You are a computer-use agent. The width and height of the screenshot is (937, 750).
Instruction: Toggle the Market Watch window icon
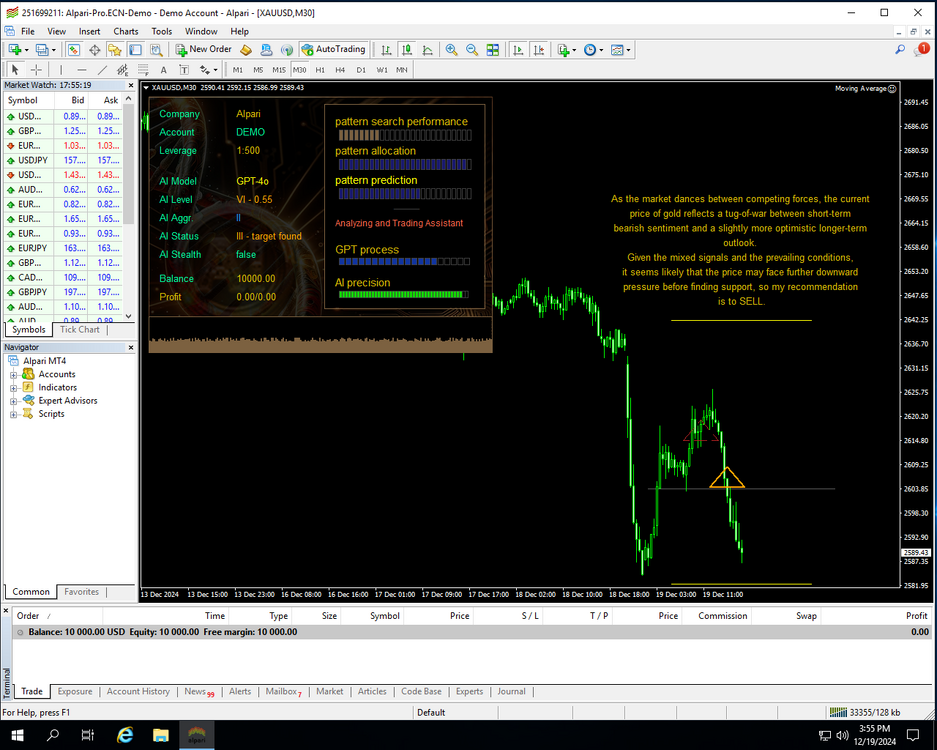(74, 50)
